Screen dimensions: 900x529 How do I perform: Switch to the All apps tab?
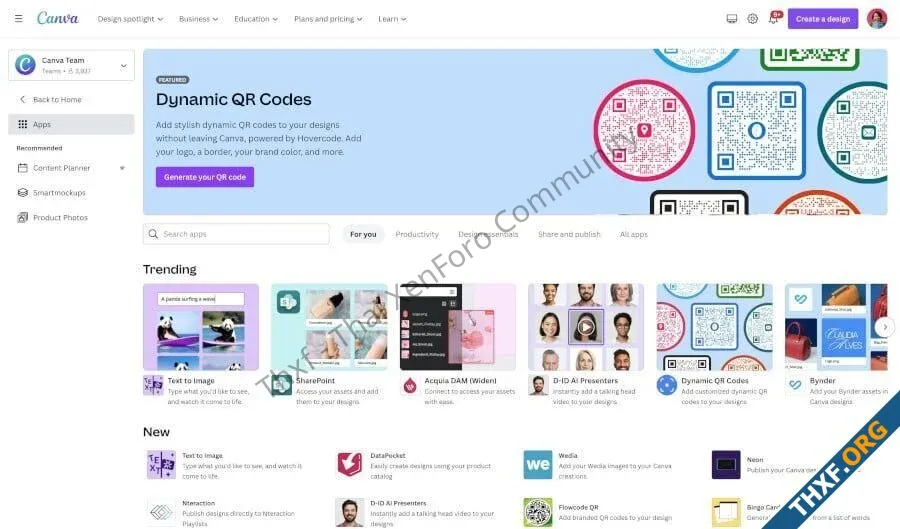[634, 234]
